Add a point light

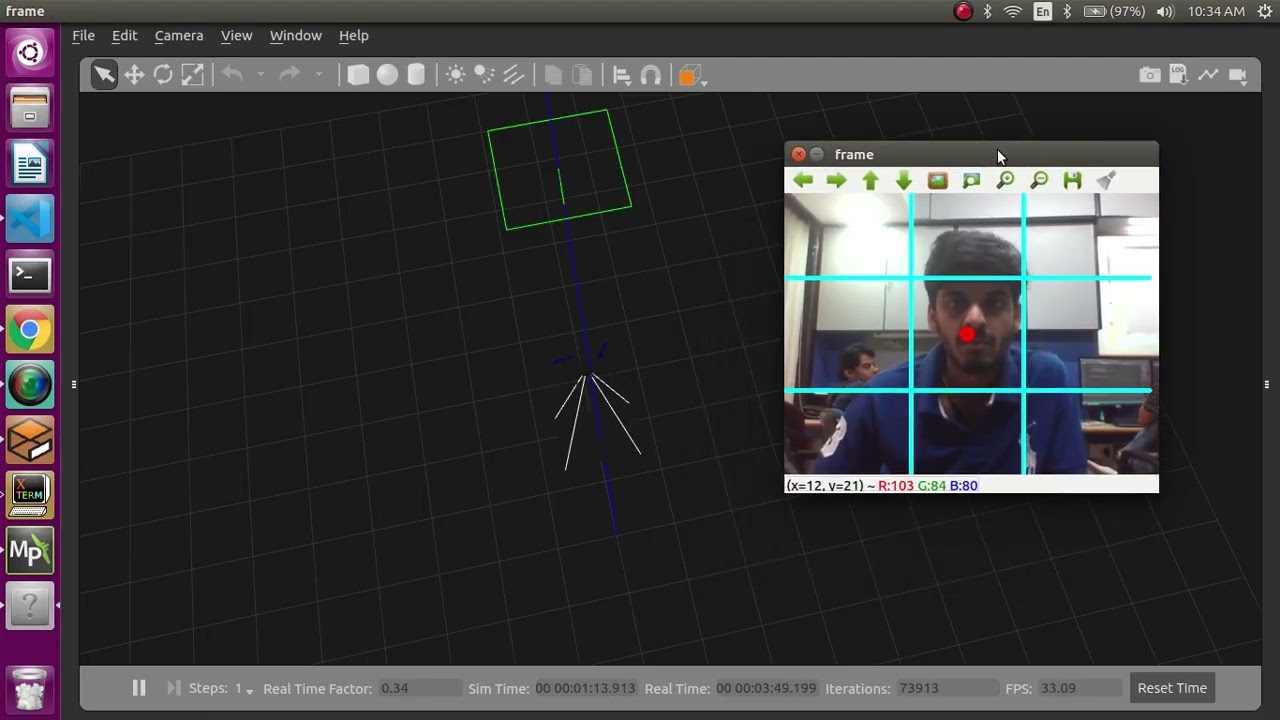point(455,75)
